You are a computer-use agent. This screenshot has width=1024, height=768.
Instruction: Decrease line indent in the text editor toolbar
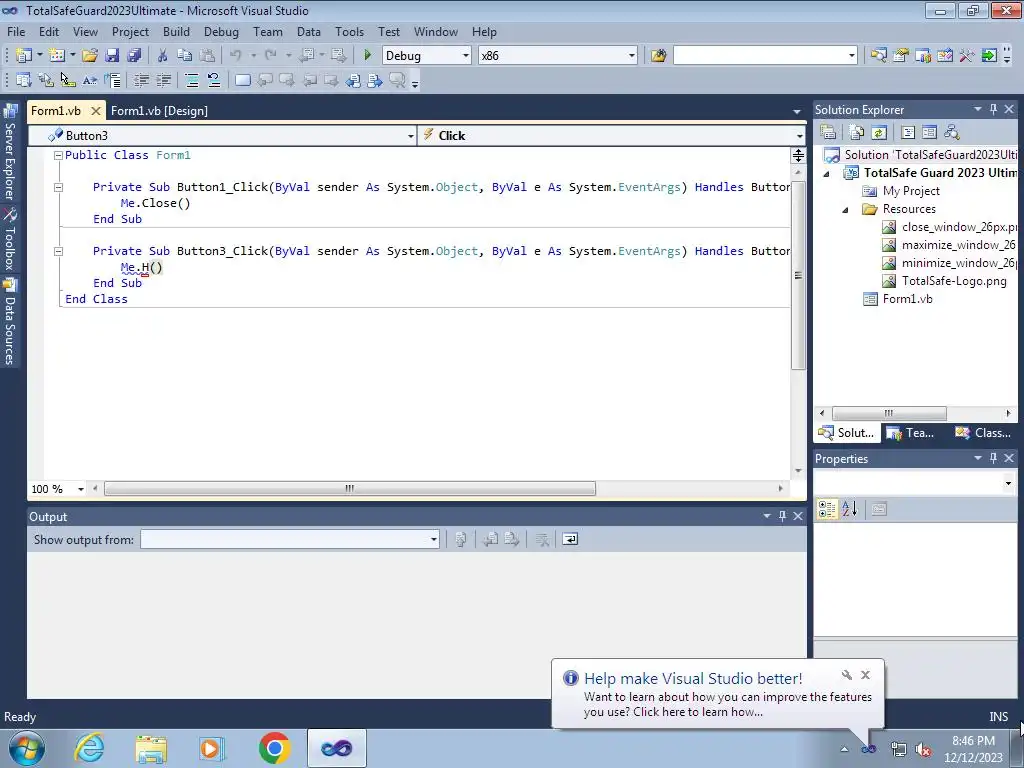[141, 80]
